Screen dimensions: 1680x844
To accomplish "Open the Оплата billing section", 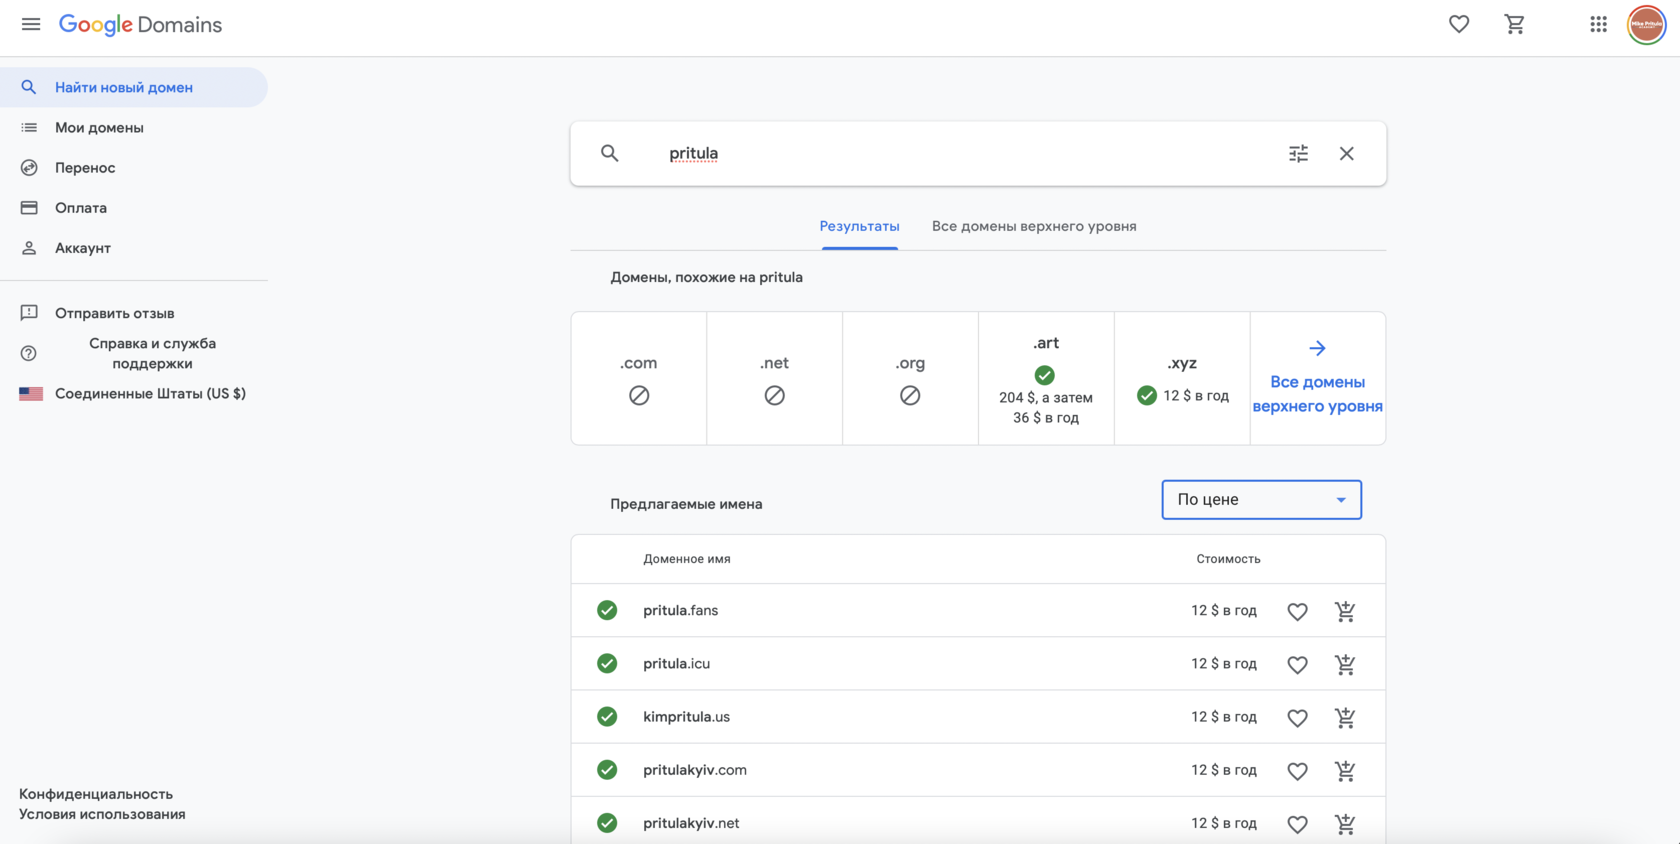I will click(x=134, y=207).
